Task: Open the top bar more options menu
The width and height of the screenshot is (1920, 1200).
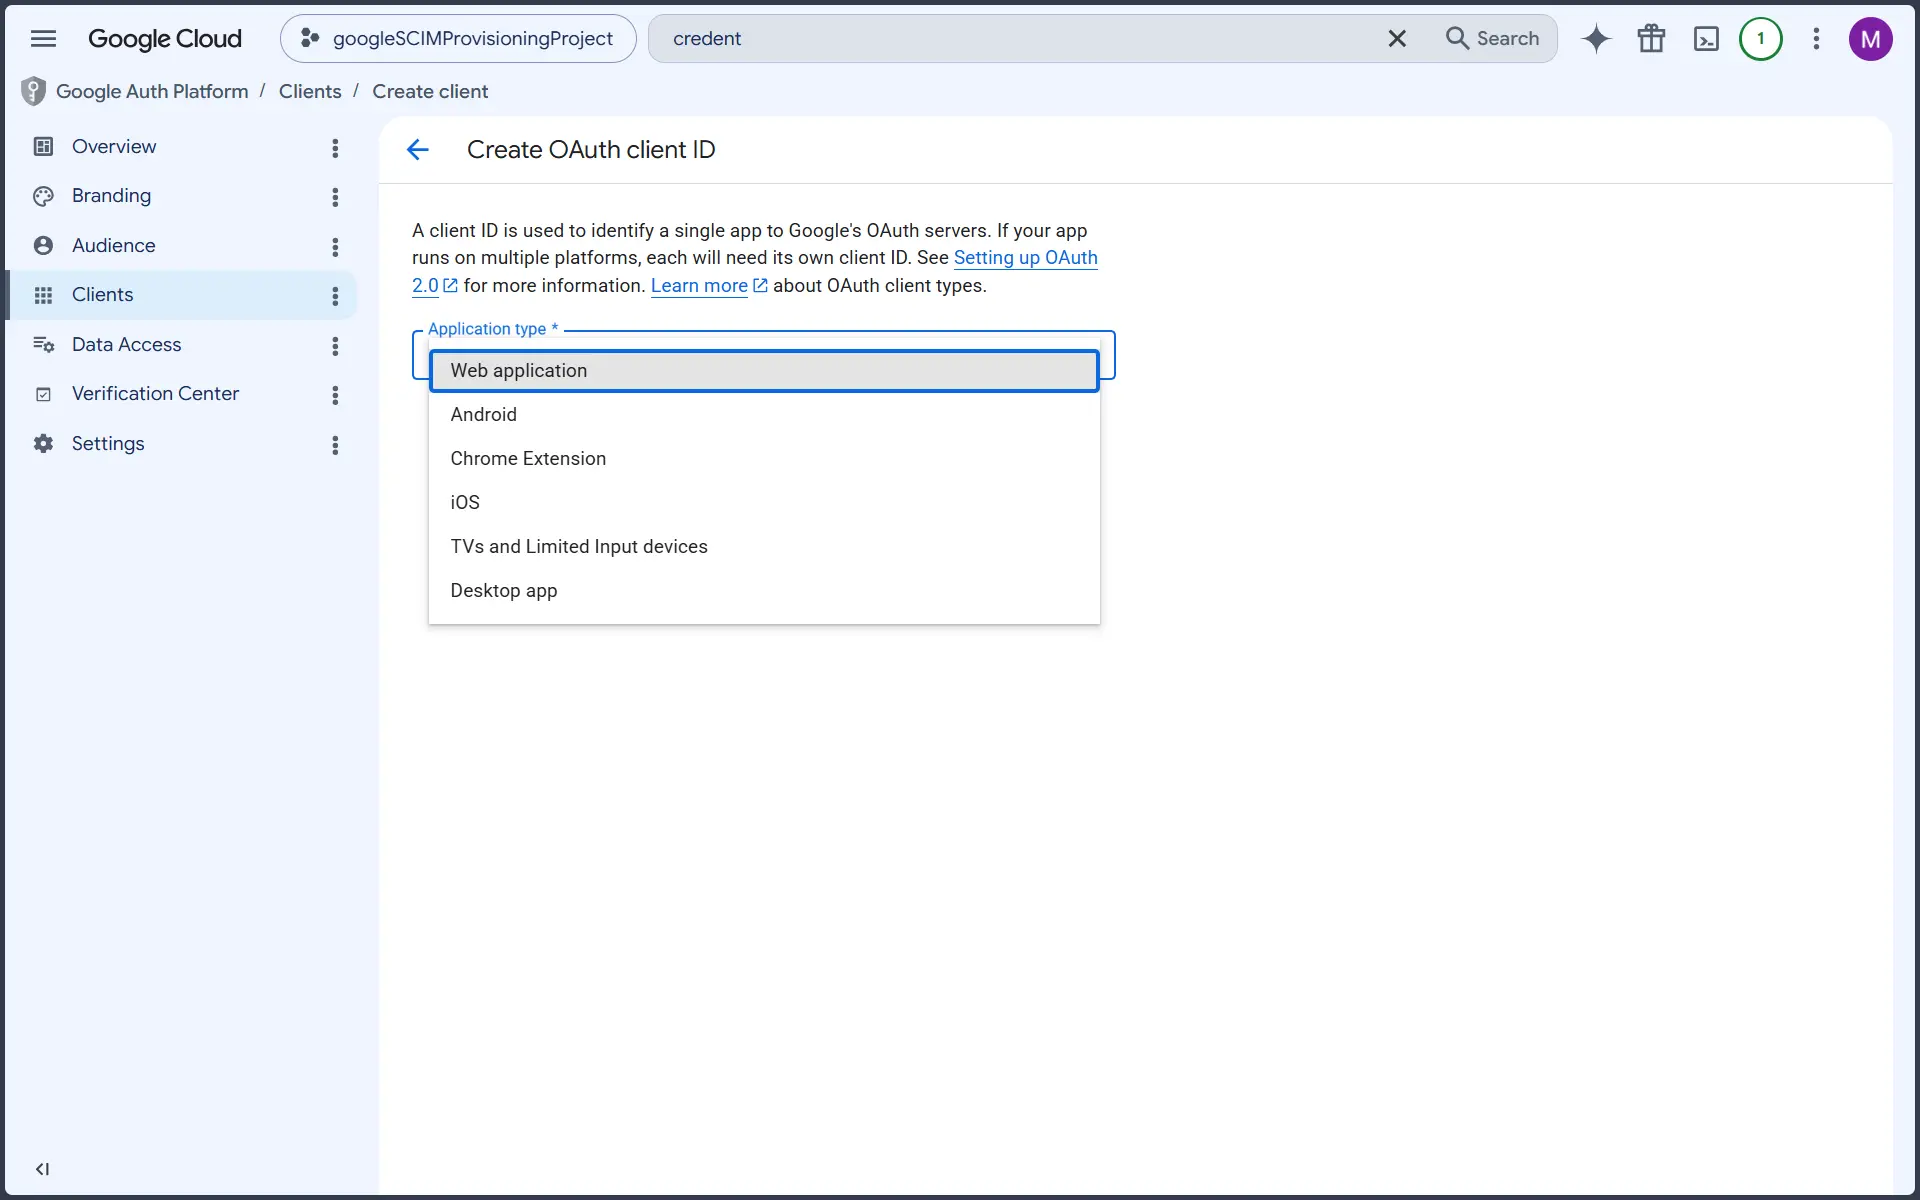Action: click(x=1816, y=39)
